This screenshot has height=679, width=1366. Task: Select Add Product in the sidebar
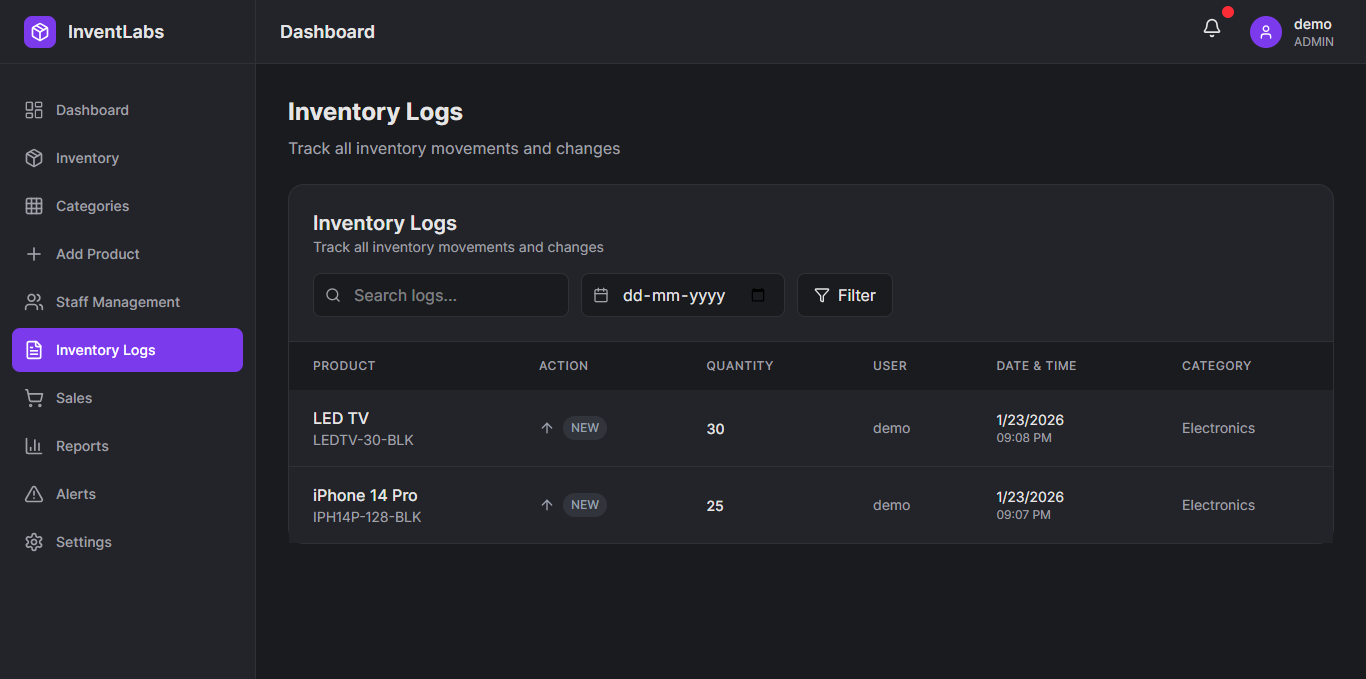[97, 254]
